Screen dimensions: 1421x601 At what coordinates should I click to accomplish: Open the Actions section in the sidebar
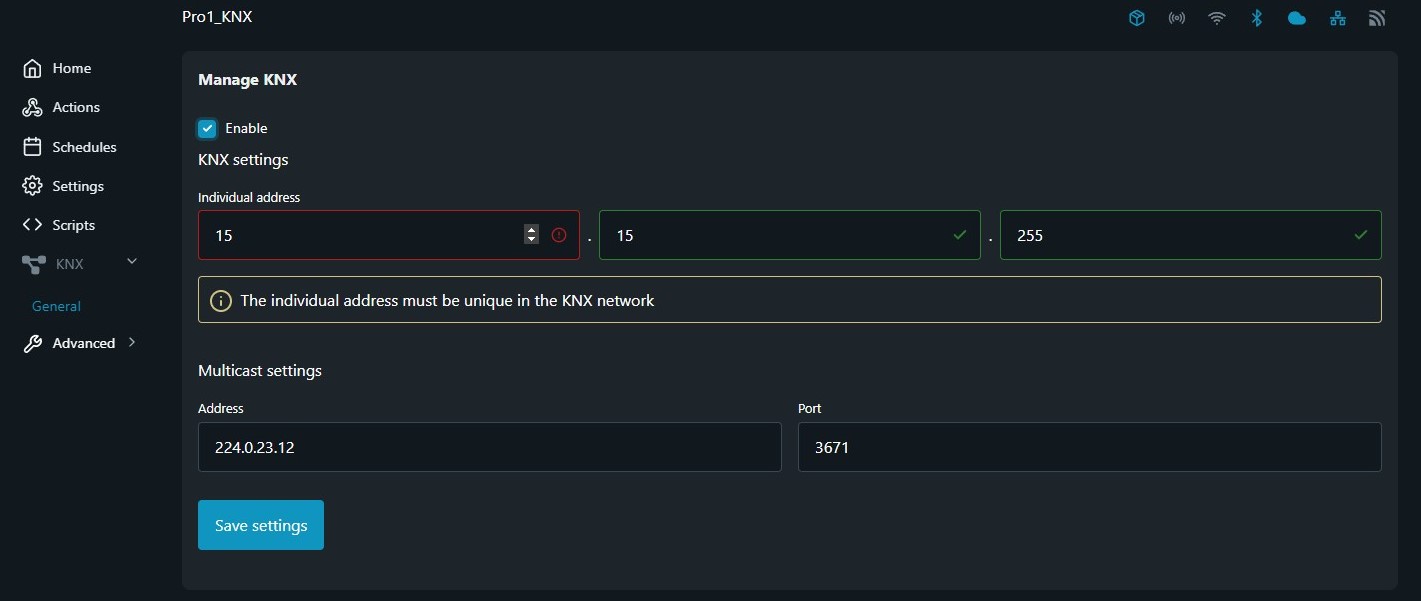click(75, 107)
